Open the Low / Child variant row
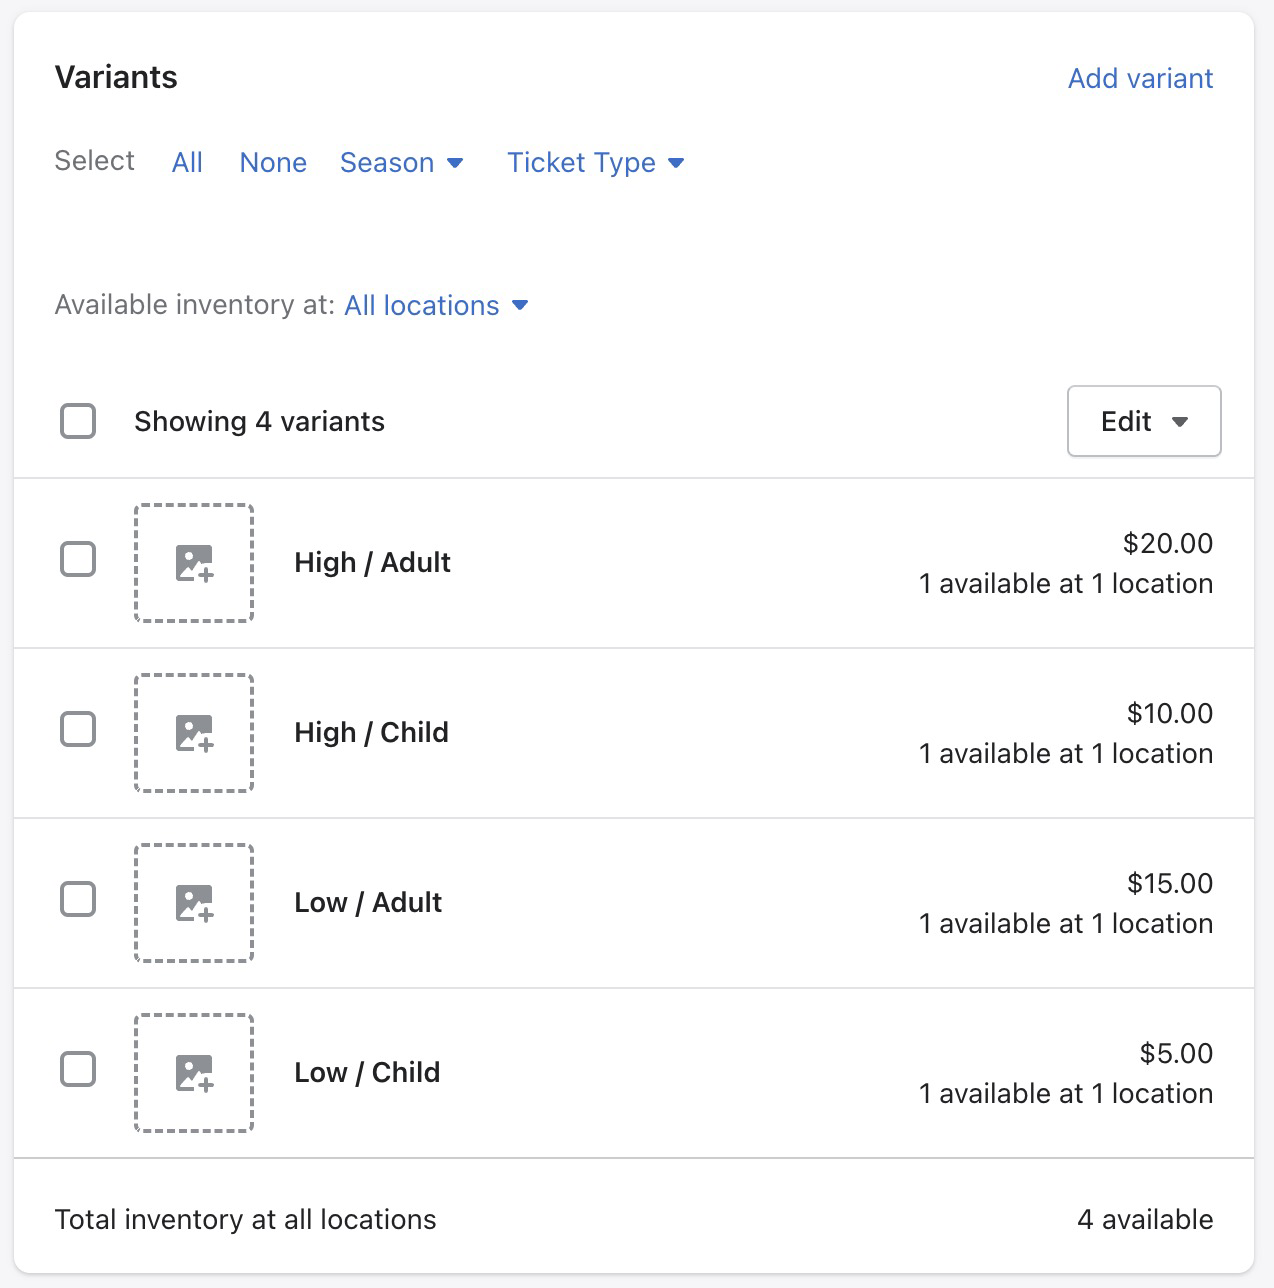The height and width of the screenshot is (1288, 1274). pos(634,1073)
